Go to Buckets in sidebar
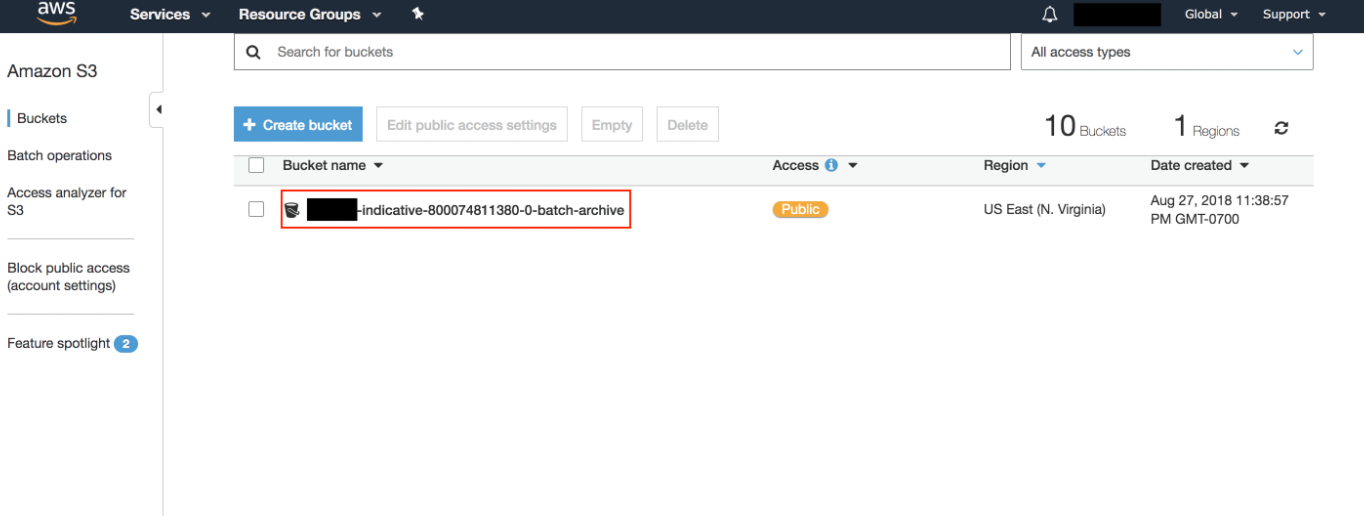Viewport: 1364px width, 516px height. tap(42, 118)
